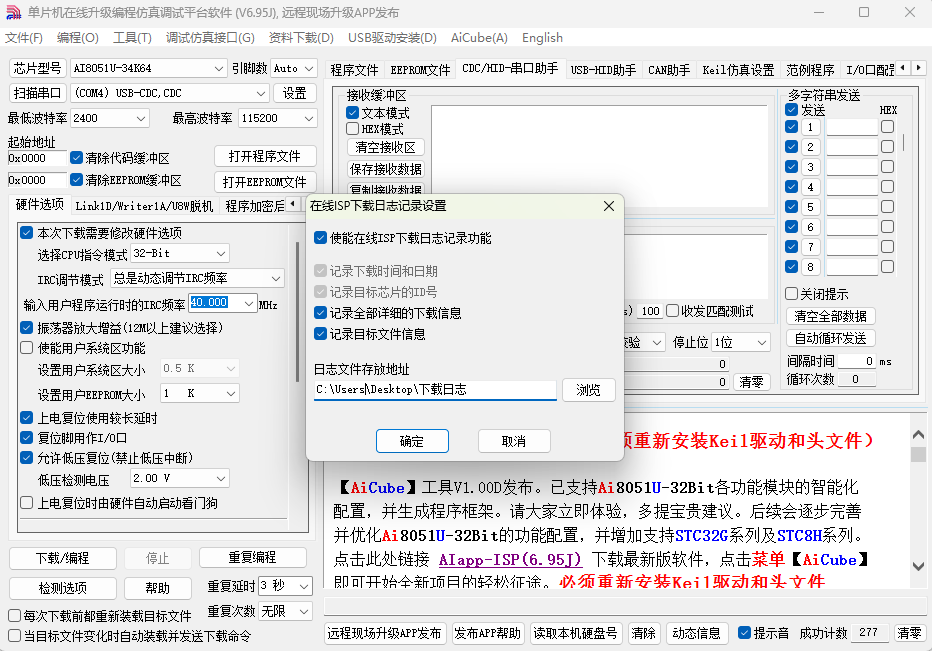This screenshot has width=932, height=651.
Task: Click the app logo icon in title bar
Action: coord(14,12)
